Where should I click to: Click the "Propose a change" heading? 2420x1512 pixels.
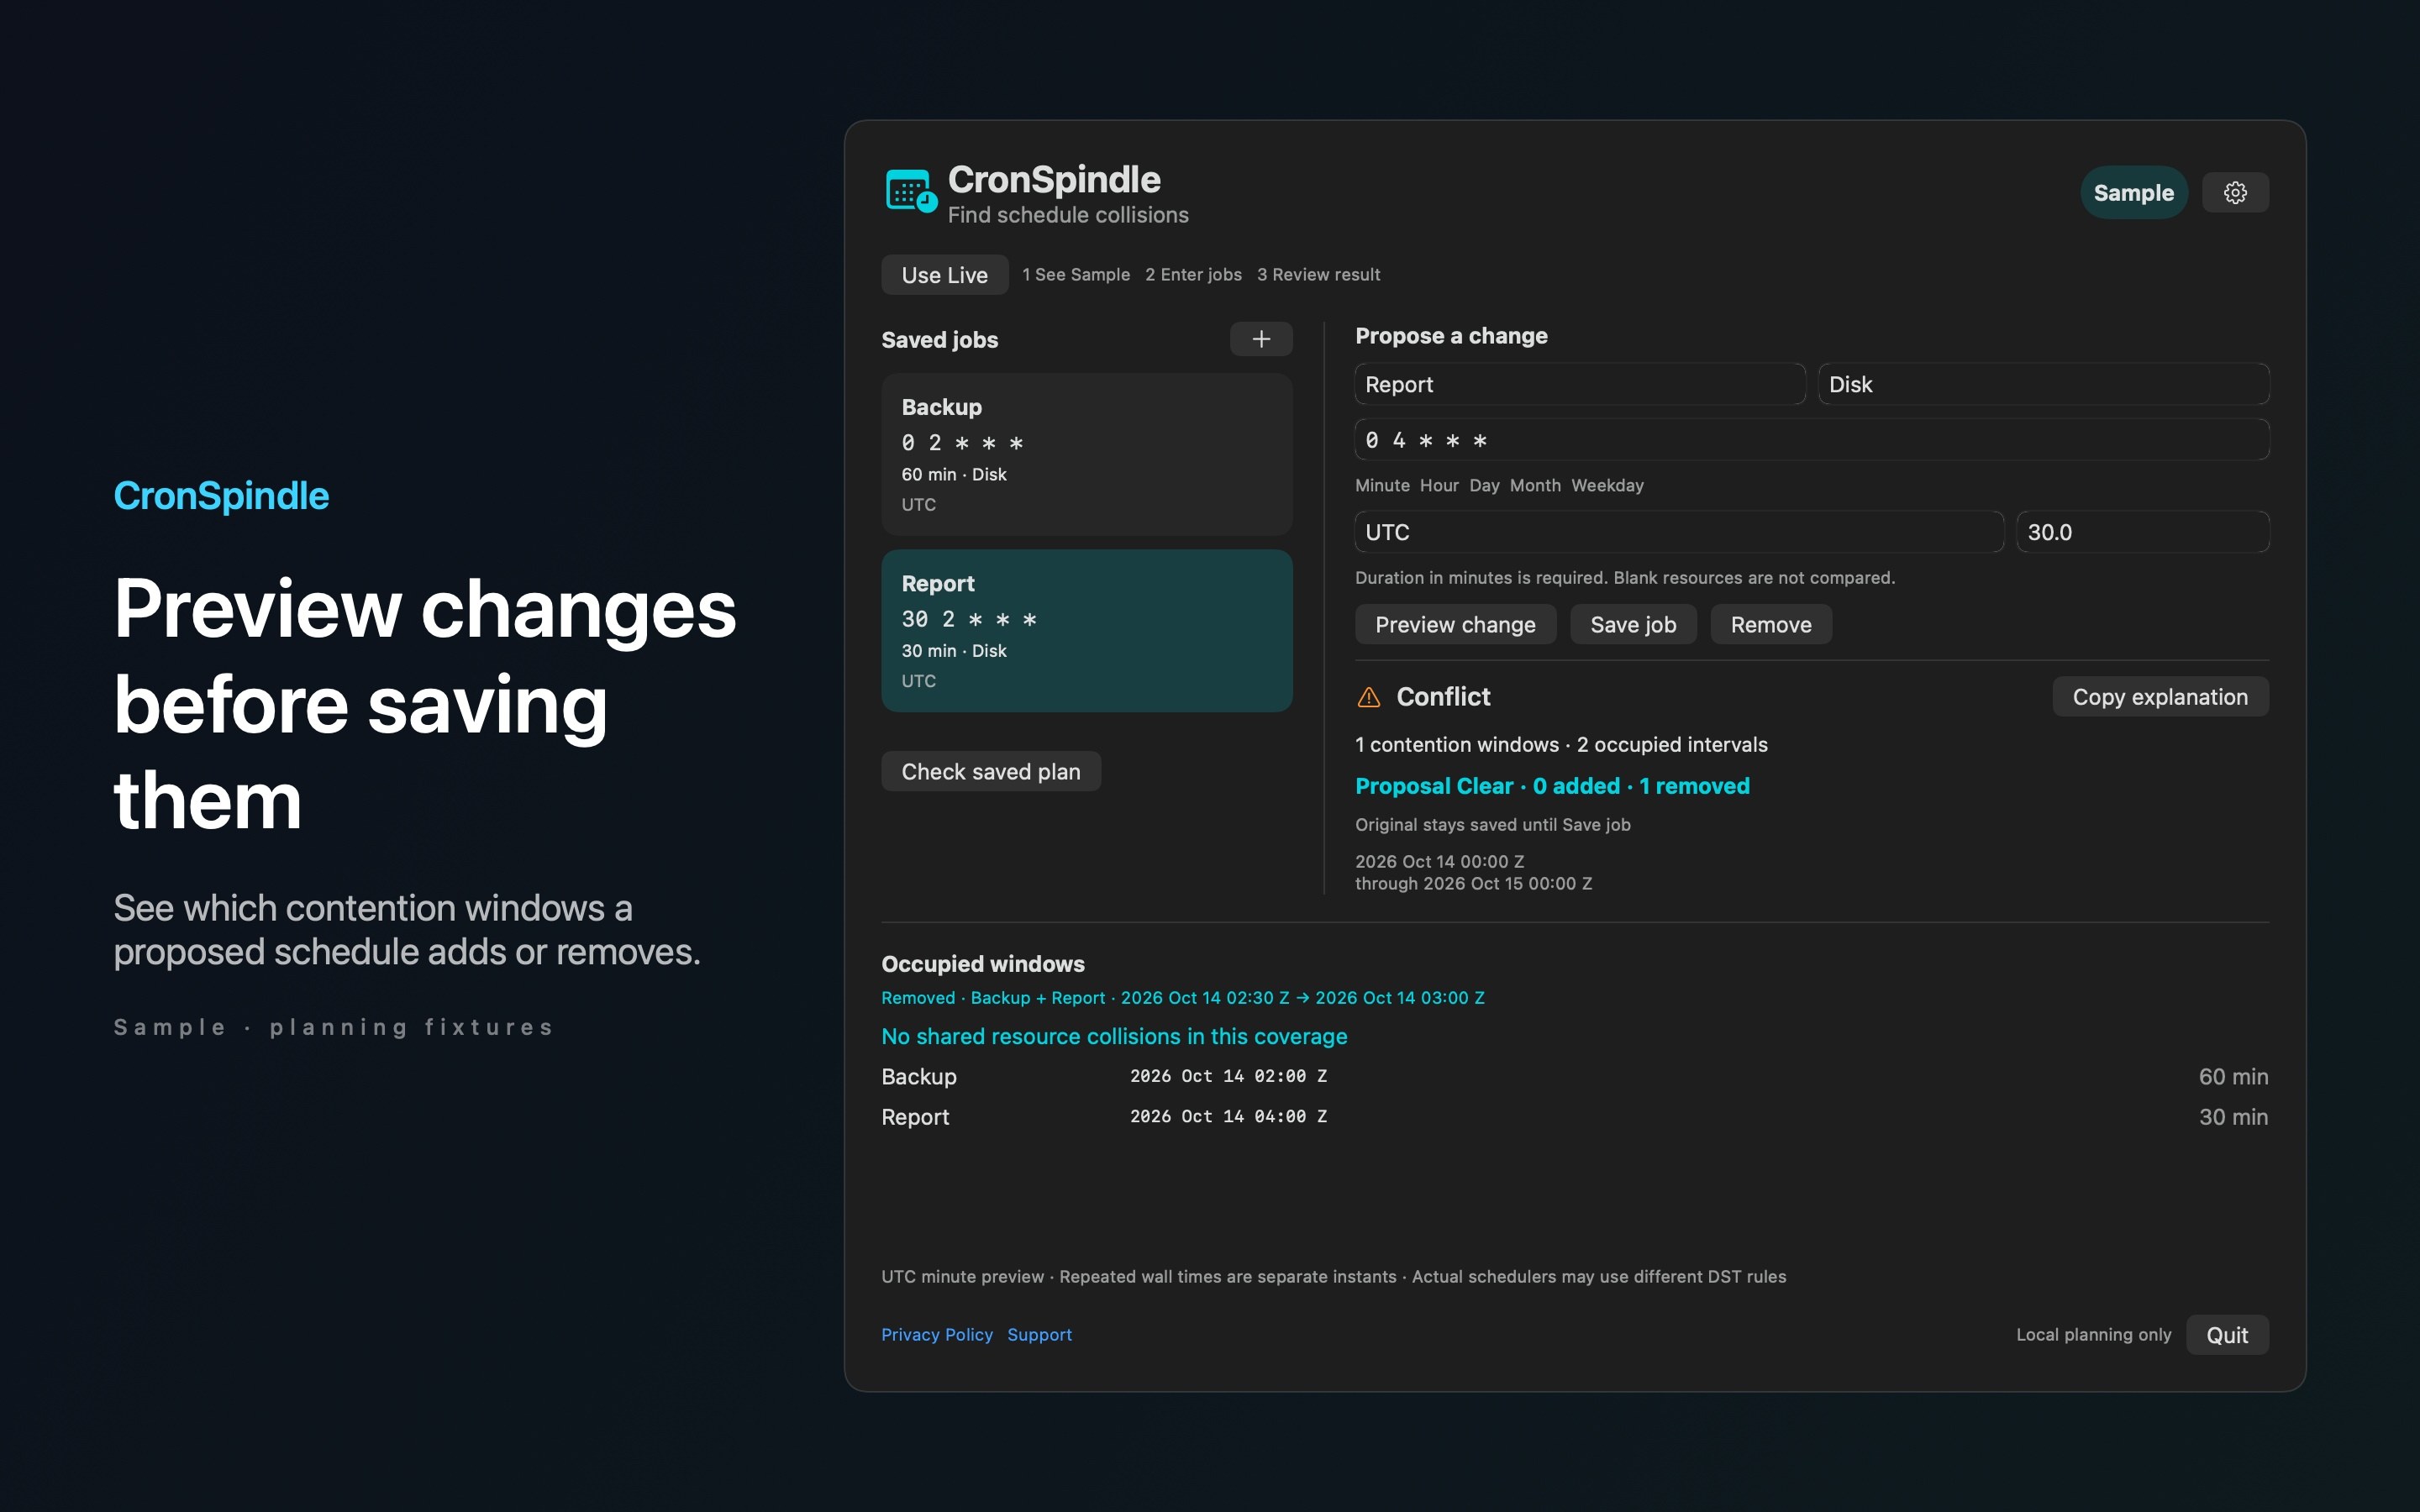click(1451, 336)
